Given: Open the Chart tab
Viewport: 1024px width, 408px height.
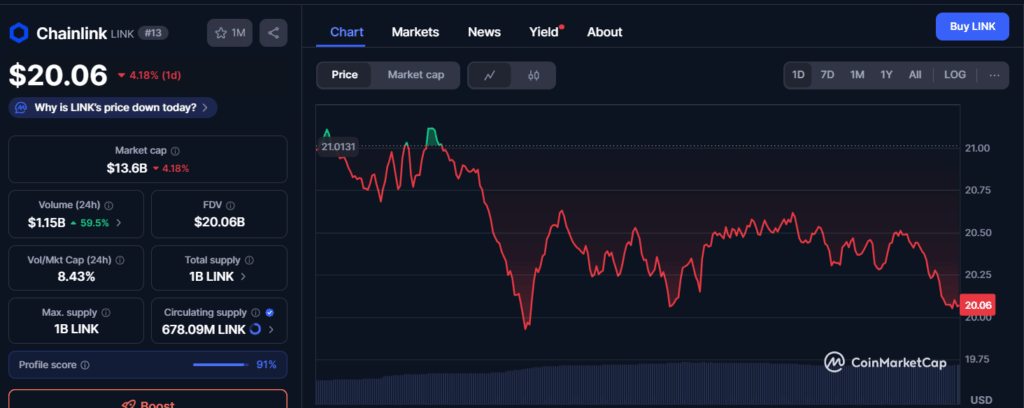Looking at the screenshot, I should pos(347,32).
